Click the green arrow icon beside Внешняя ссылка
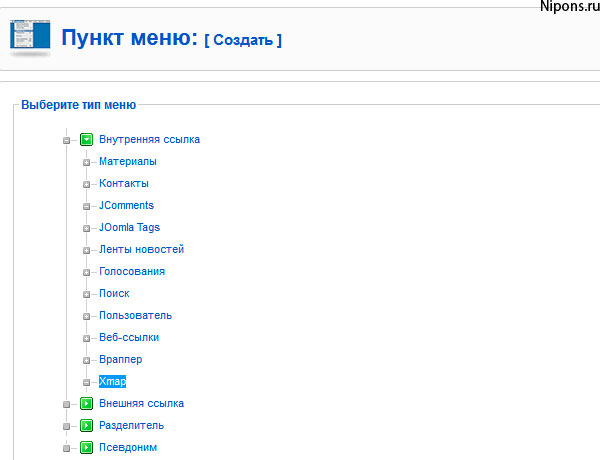This screenshot has width=600, height=460. (x=86, y=404)
